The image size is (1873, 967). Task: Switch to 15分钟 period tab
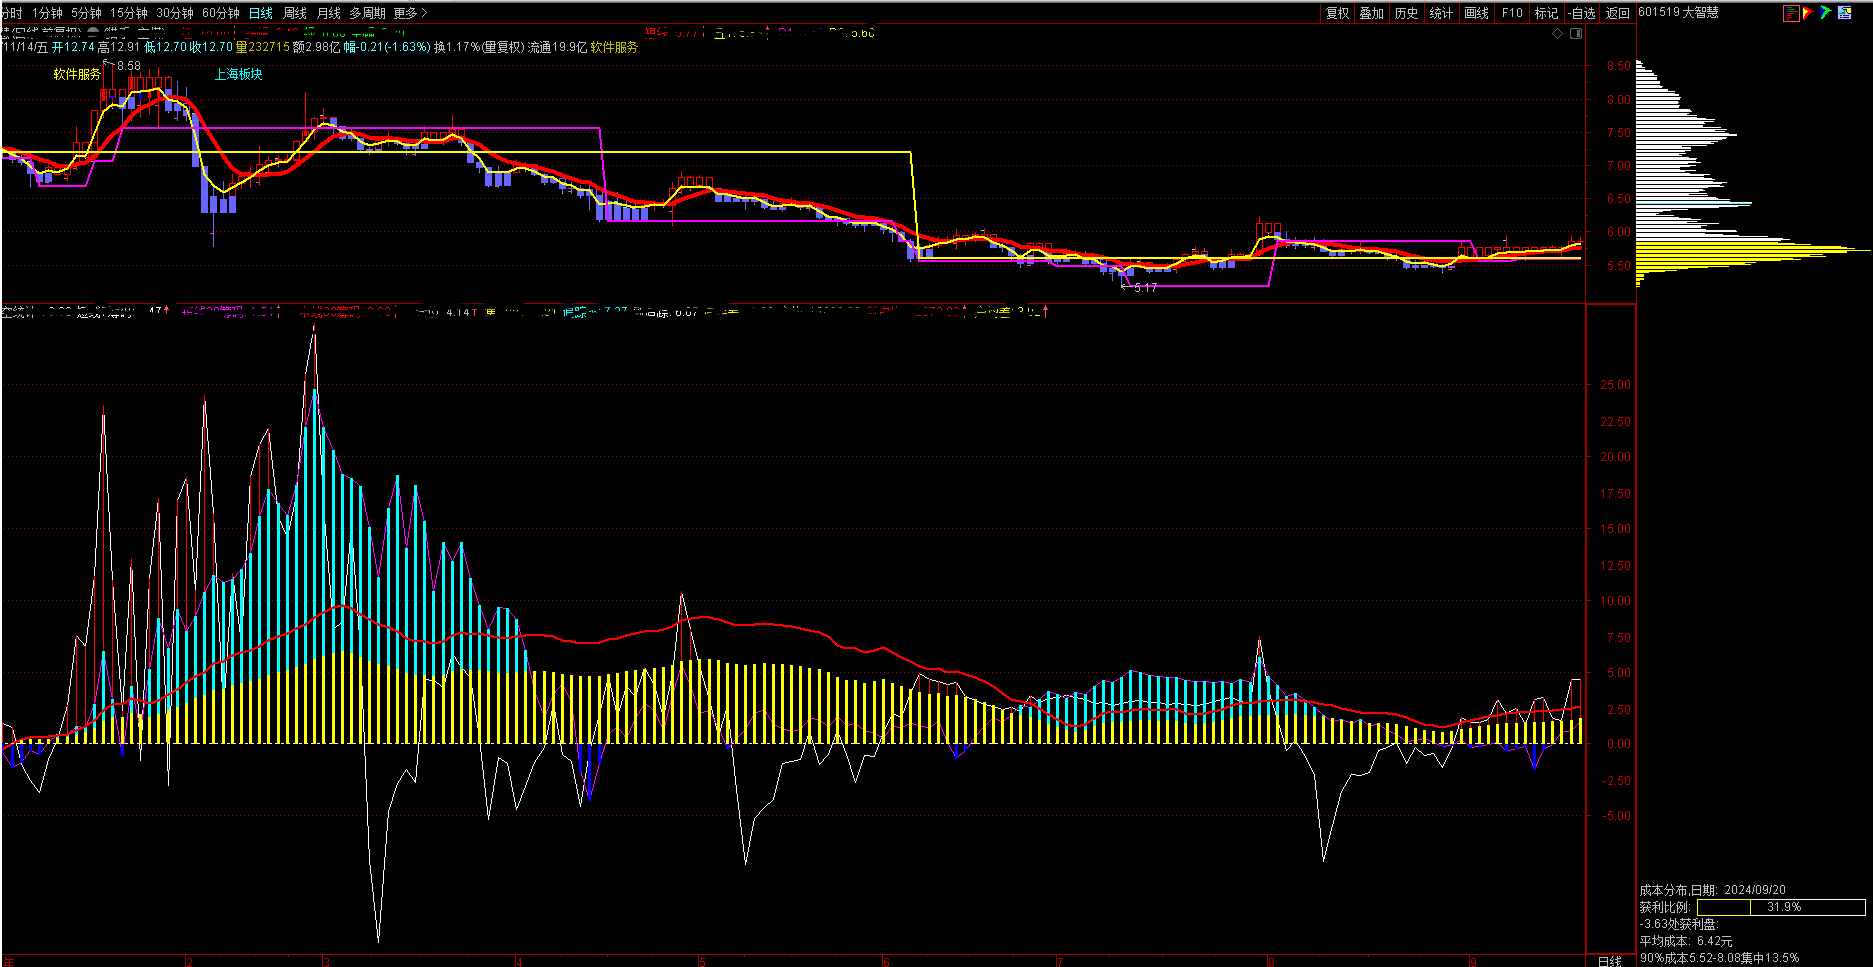click(x=129, y=13)
